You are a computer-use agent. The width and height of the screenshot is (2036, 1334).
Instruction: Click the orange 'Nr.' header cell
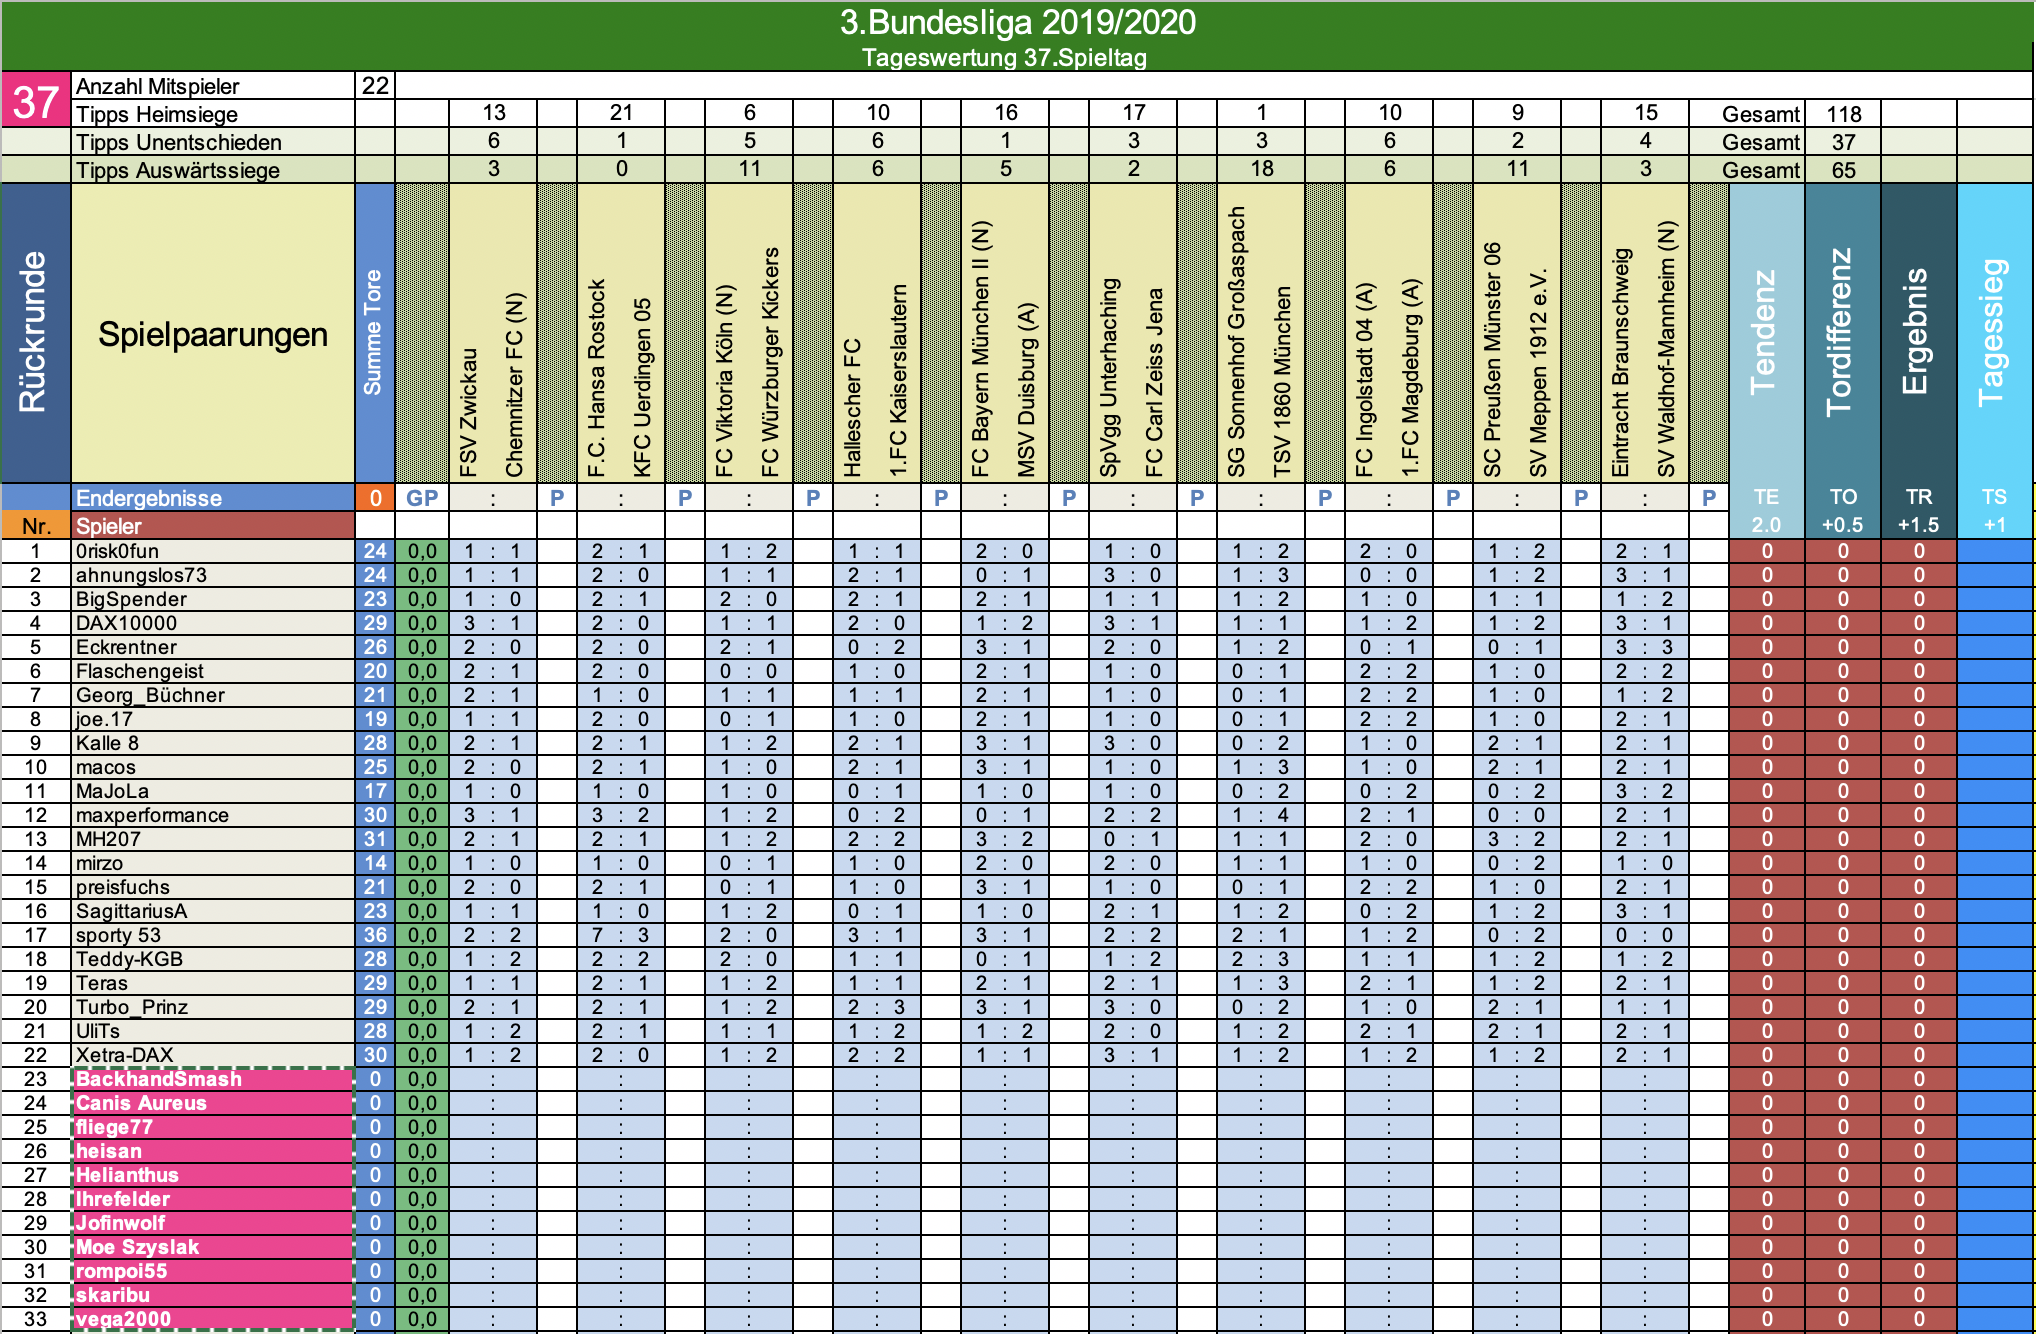tap(36, 526)
